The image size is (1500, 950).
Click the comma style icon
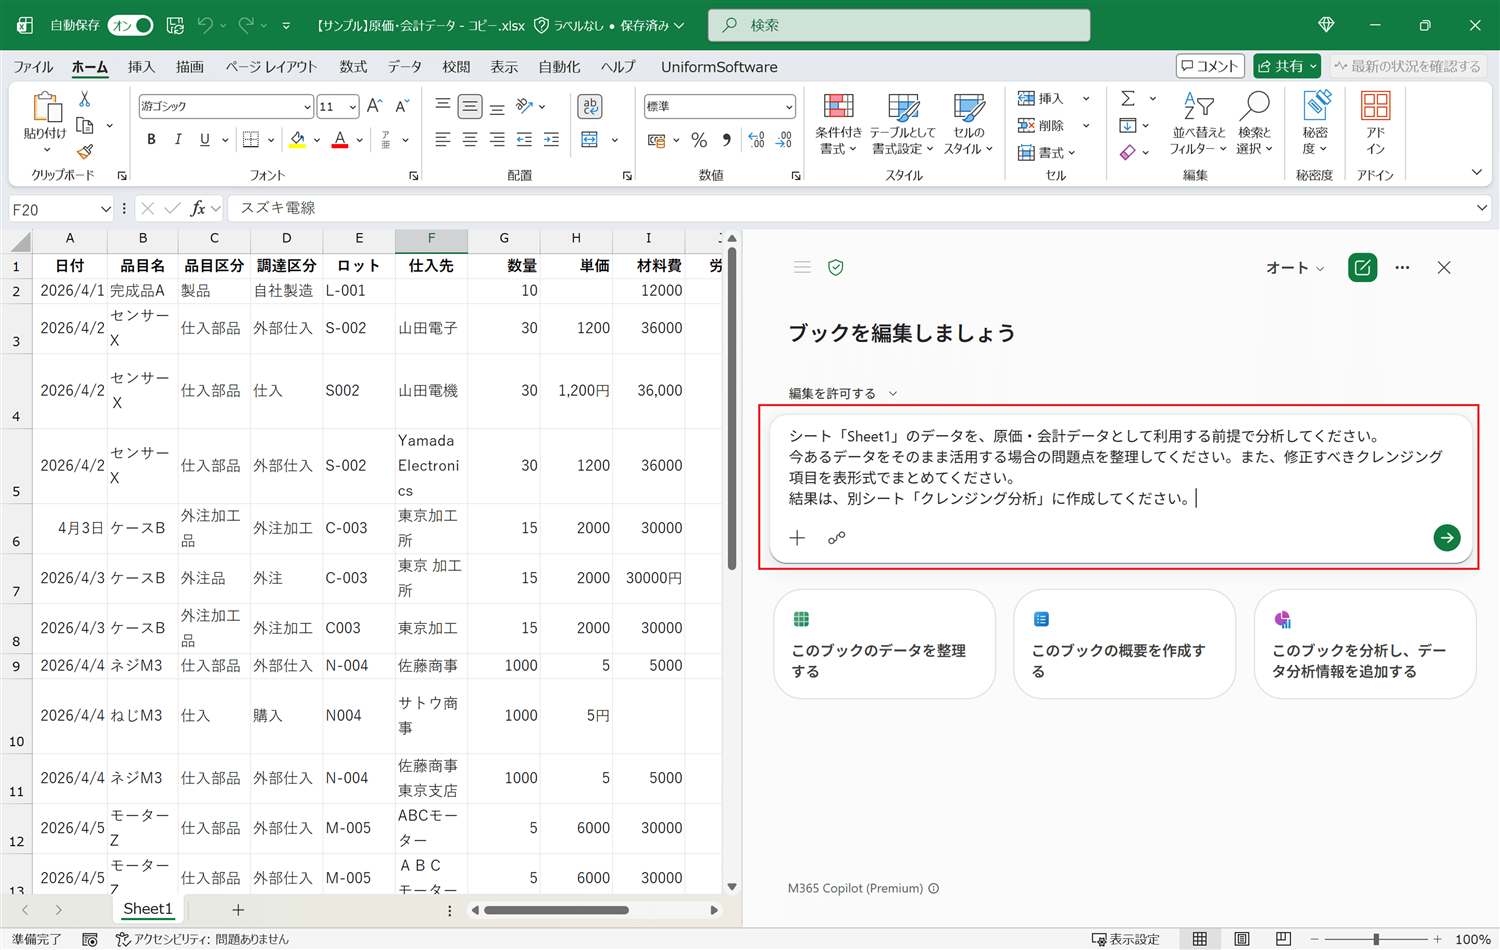pos(727,140)
